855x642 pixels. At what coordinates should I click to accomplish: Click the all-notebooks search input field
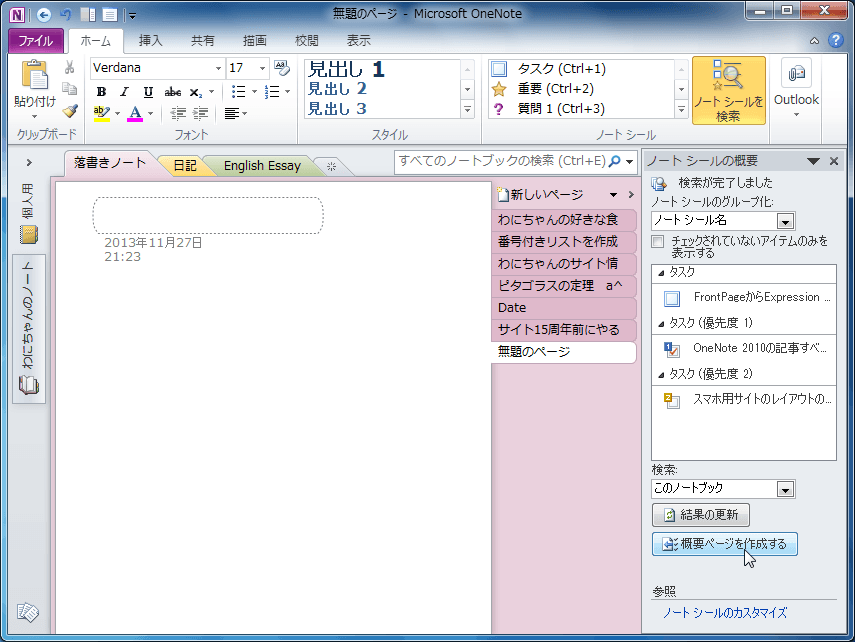pos(502,161)
